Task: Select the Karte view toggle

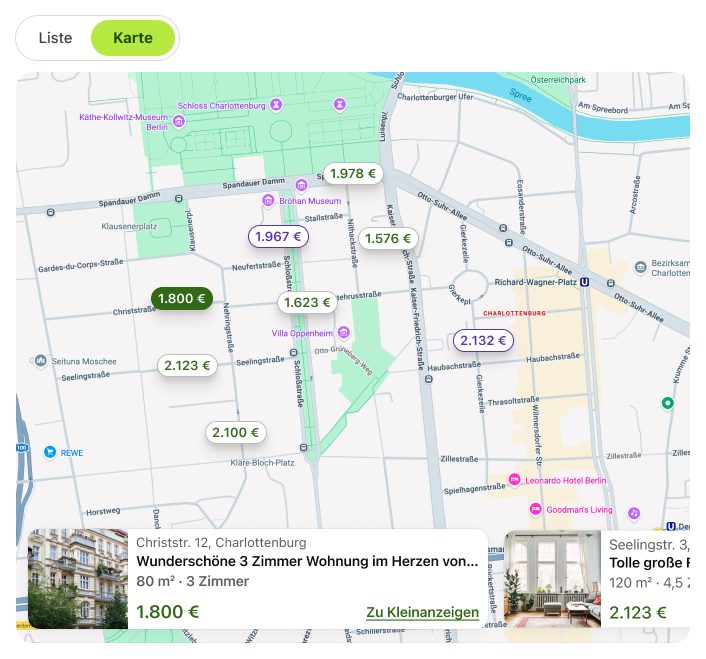Action: pos(133,38)
